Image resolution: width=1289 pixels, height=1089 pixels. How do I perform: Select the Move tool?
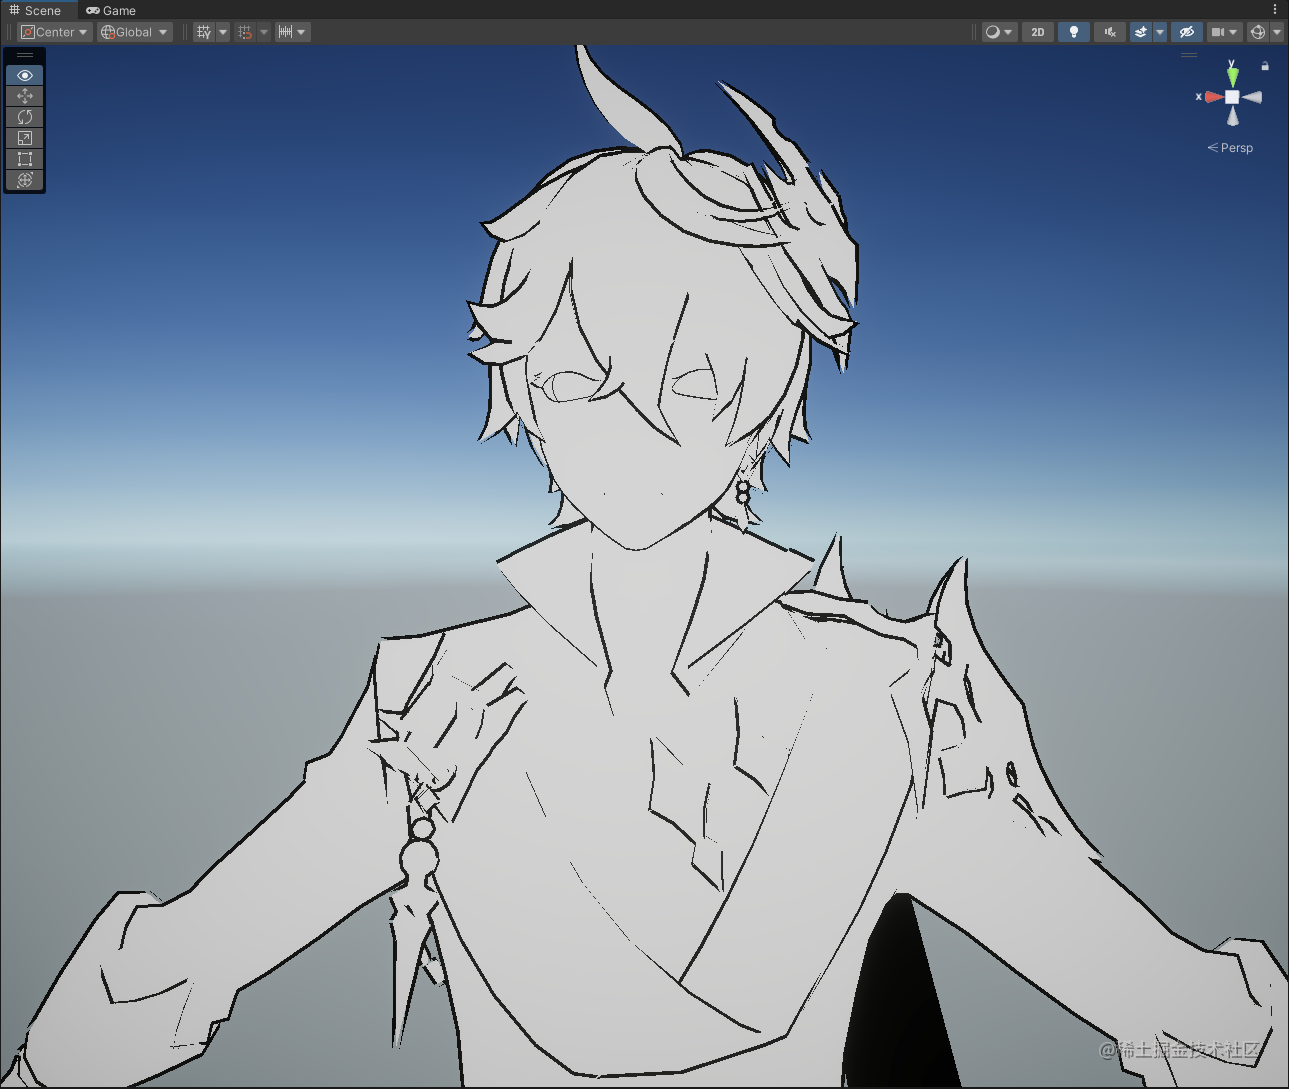coord(25,96)
